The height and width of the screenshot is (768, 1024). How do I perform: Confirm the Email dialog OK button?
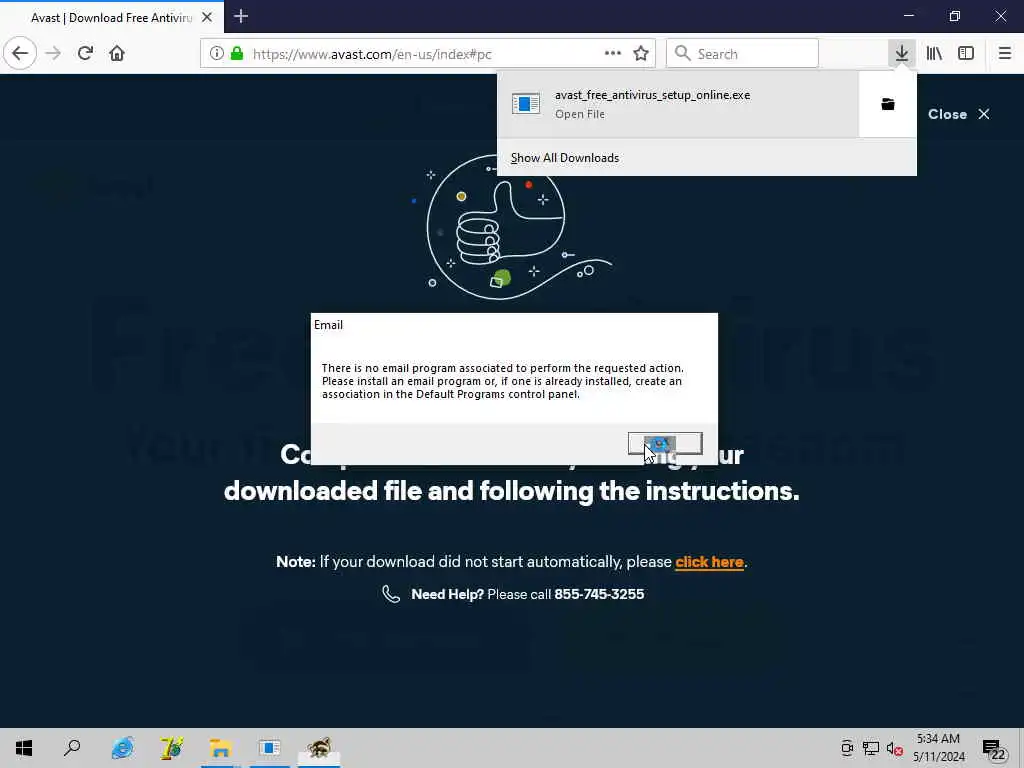coord(665,443)
